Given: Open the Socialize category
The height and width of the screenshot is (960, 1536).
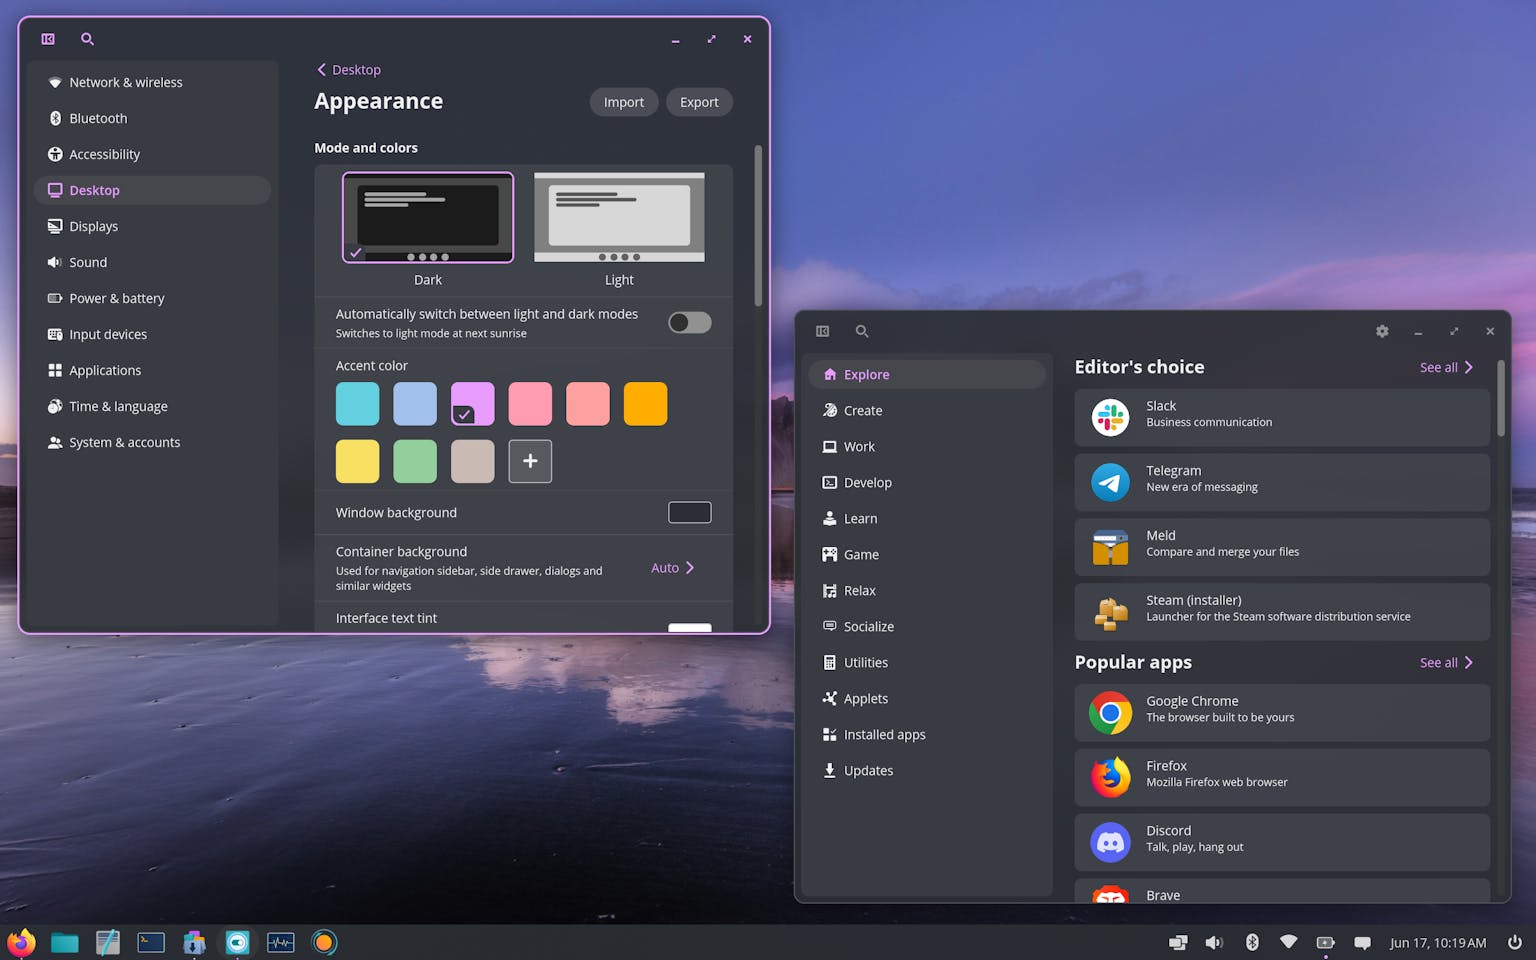Looking at the screenshot, I should tap(927, 626).
